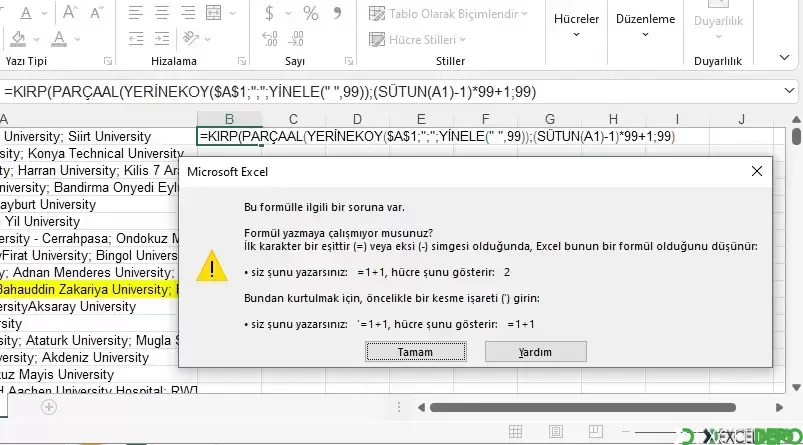The width and height of the screenshot is (803, 445).
Task: Align text right icon
Action: pos(188,13)
